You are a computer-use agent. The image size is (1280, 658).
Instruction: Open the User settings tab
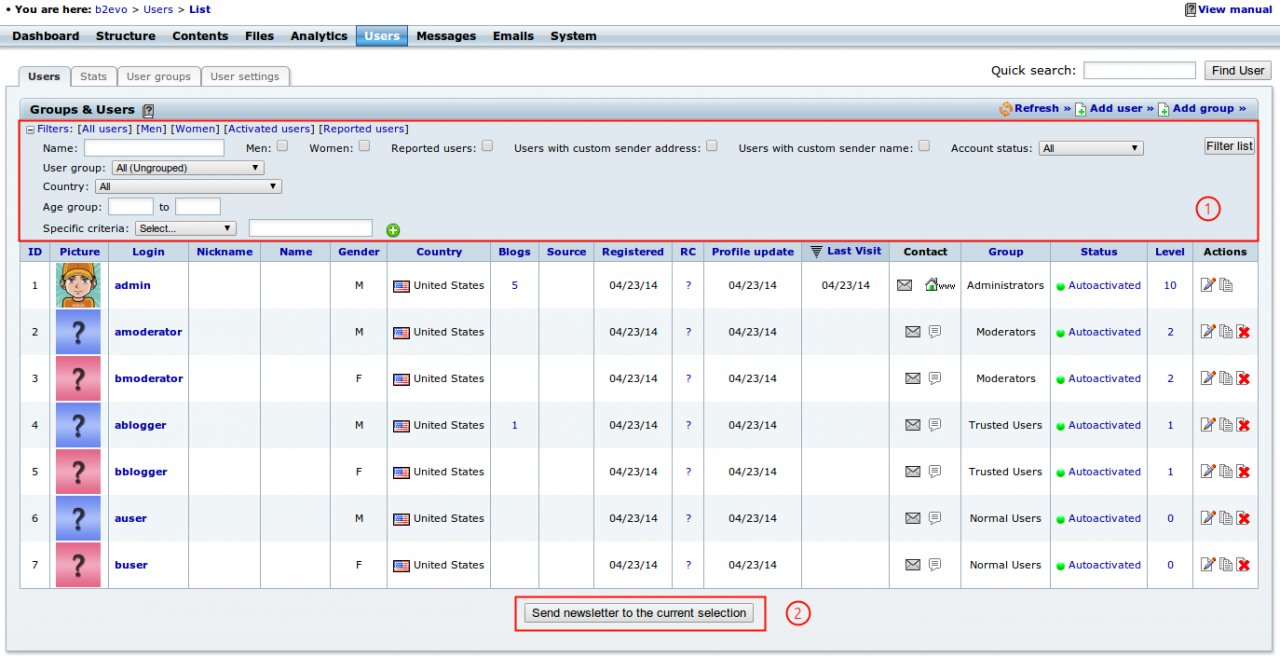point(245,76)
